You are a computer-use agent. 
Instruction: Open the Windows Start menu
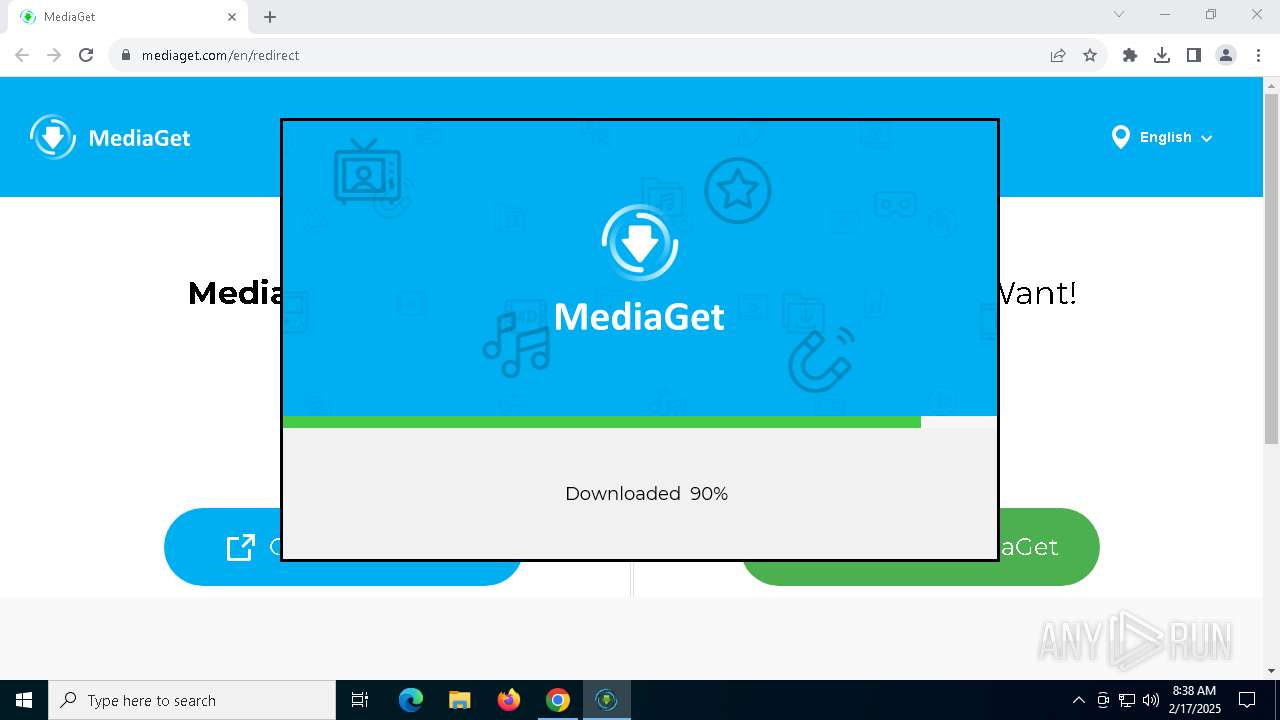tap(24, 700)
